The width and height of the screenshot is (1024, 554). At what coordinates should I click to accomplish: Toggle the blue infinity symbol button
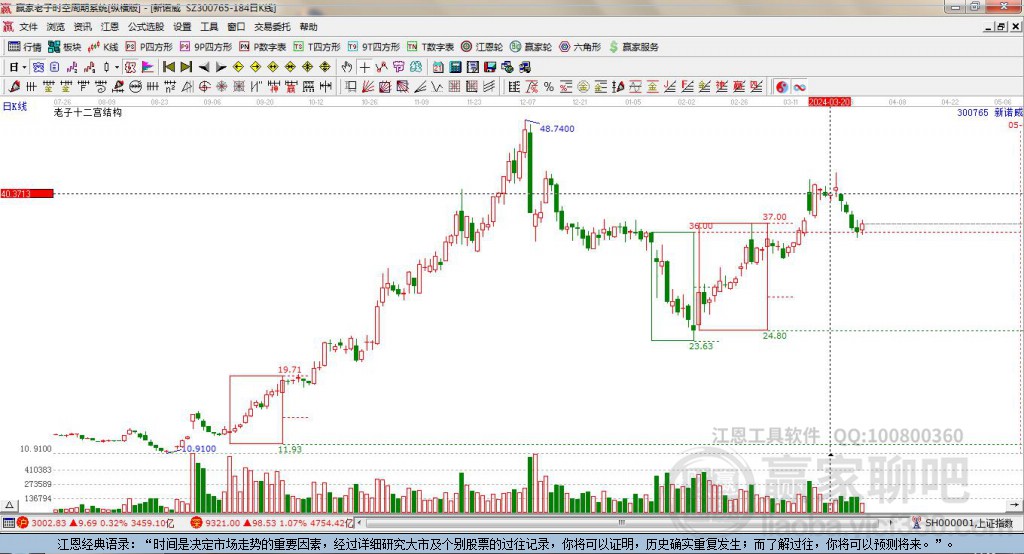click(x=799, y=87)
